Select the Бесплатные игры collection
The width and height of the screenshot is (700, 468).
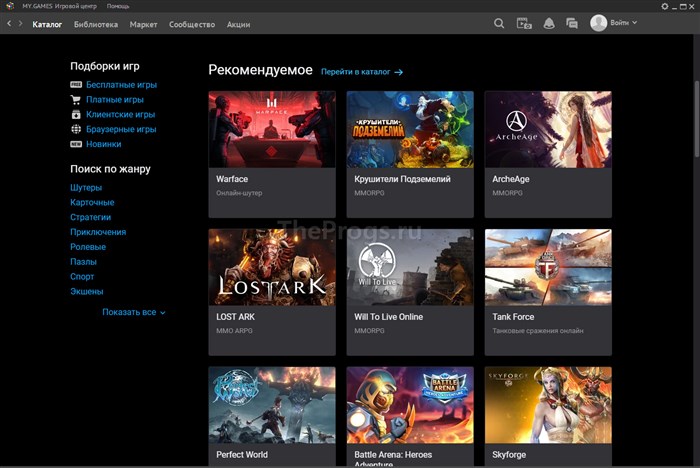(121, 84)
